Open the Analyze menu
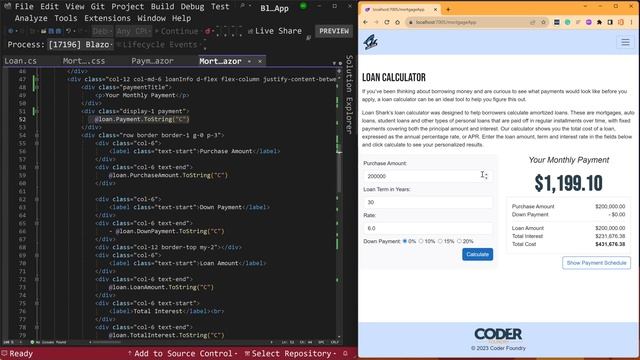Viewport: 640px width, 360px height. (31, 18)
